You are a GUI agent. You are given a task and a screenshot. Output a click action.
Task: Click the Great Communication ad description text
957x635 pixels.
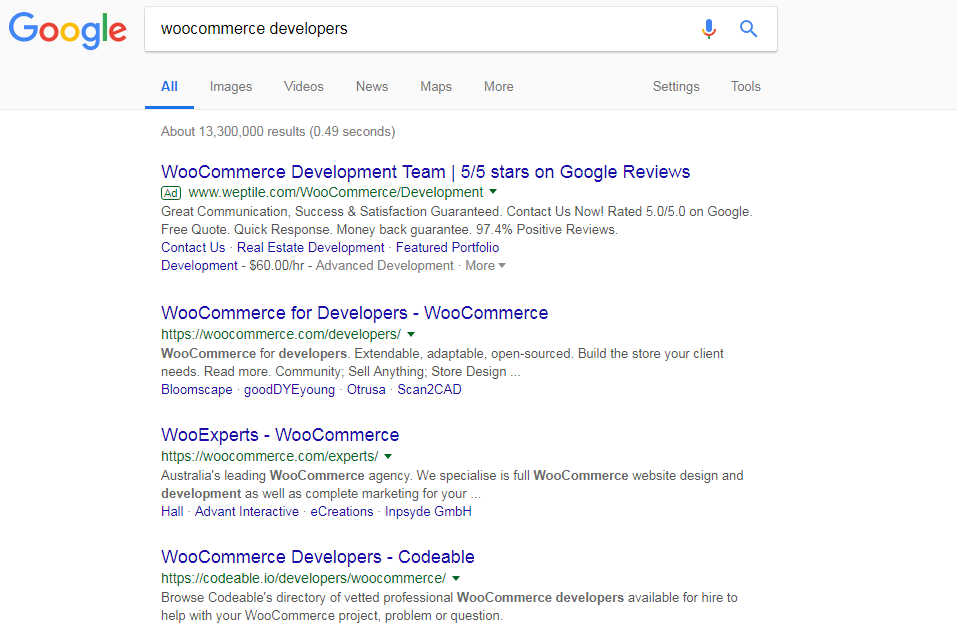(x=457, y=220)
